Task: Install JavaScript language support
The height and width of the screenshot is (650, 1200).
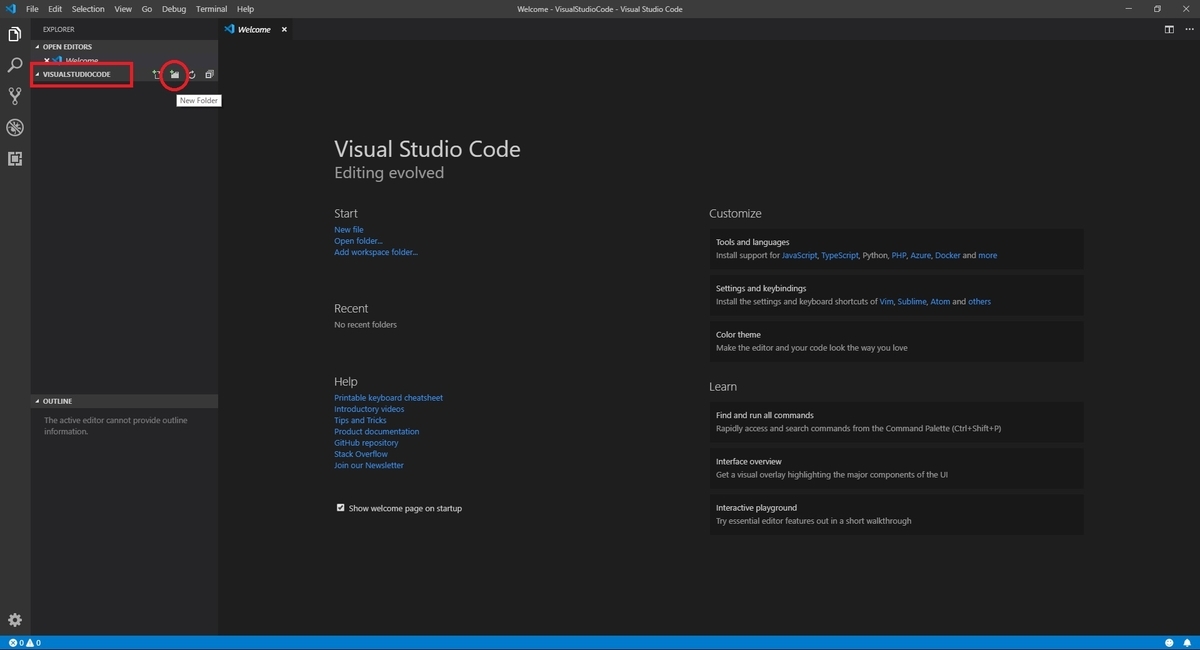Action: click(799, 256)
